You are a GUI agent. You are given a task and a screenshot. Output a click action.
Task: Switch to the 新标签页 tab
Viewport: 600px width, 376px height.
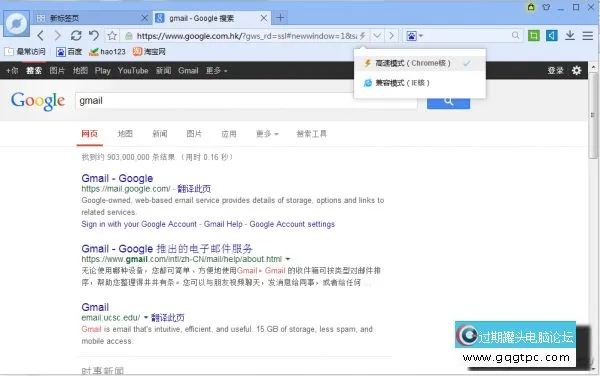pyautogui.click(x=91, y=18)
